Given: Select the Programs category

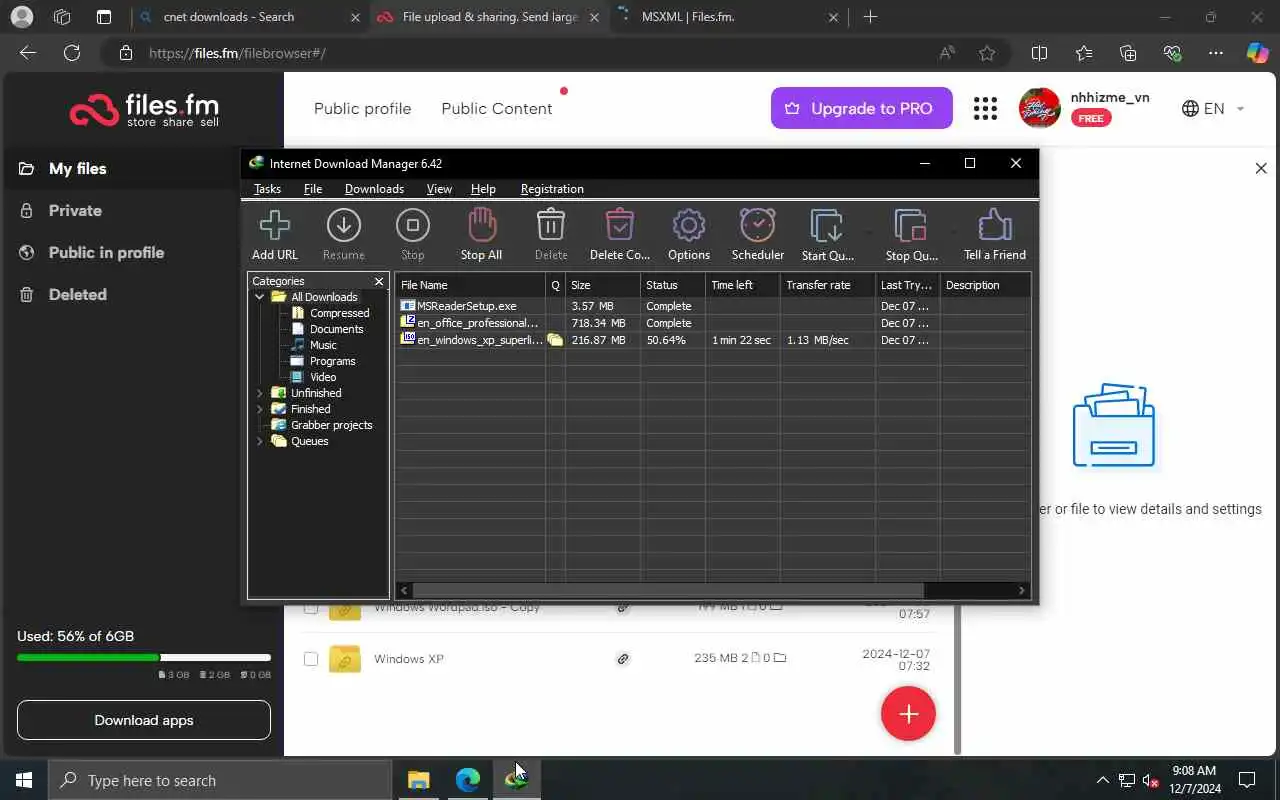Looking at the screenshot, I should coord(332,361).
